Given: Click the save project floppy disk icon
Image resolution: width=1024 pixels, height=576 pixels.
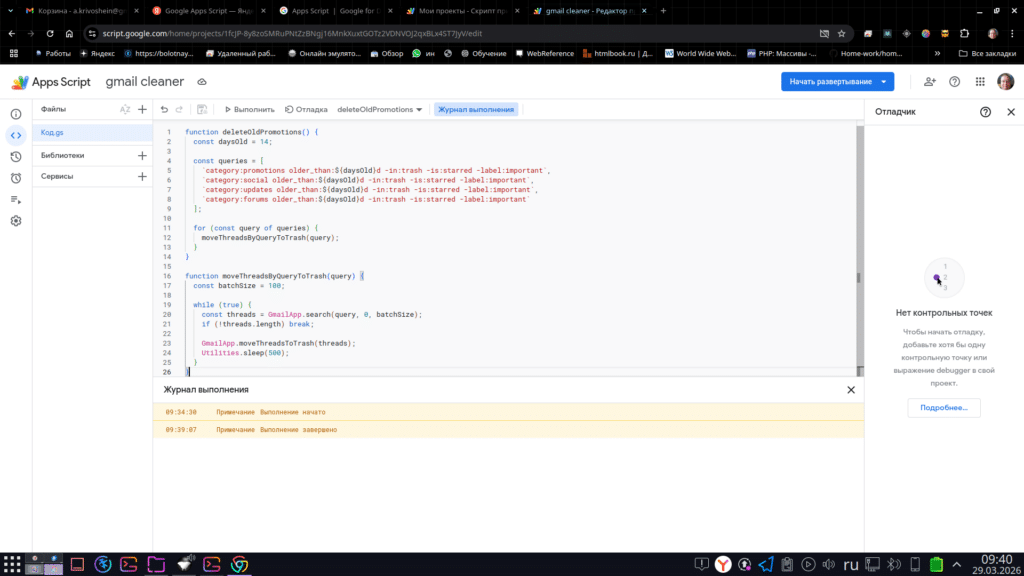Looking at the screenshot, I should click(202, 109).
